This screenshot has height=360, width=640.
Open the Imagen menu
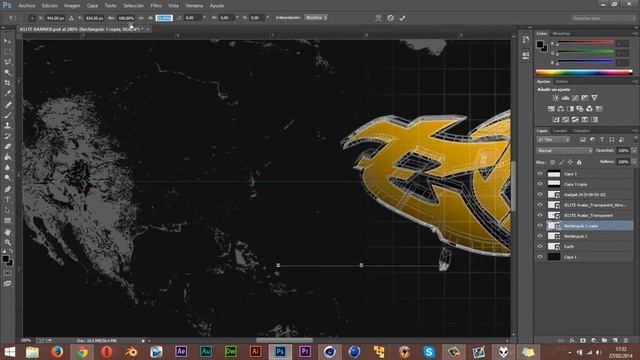[x=72, y=6]
